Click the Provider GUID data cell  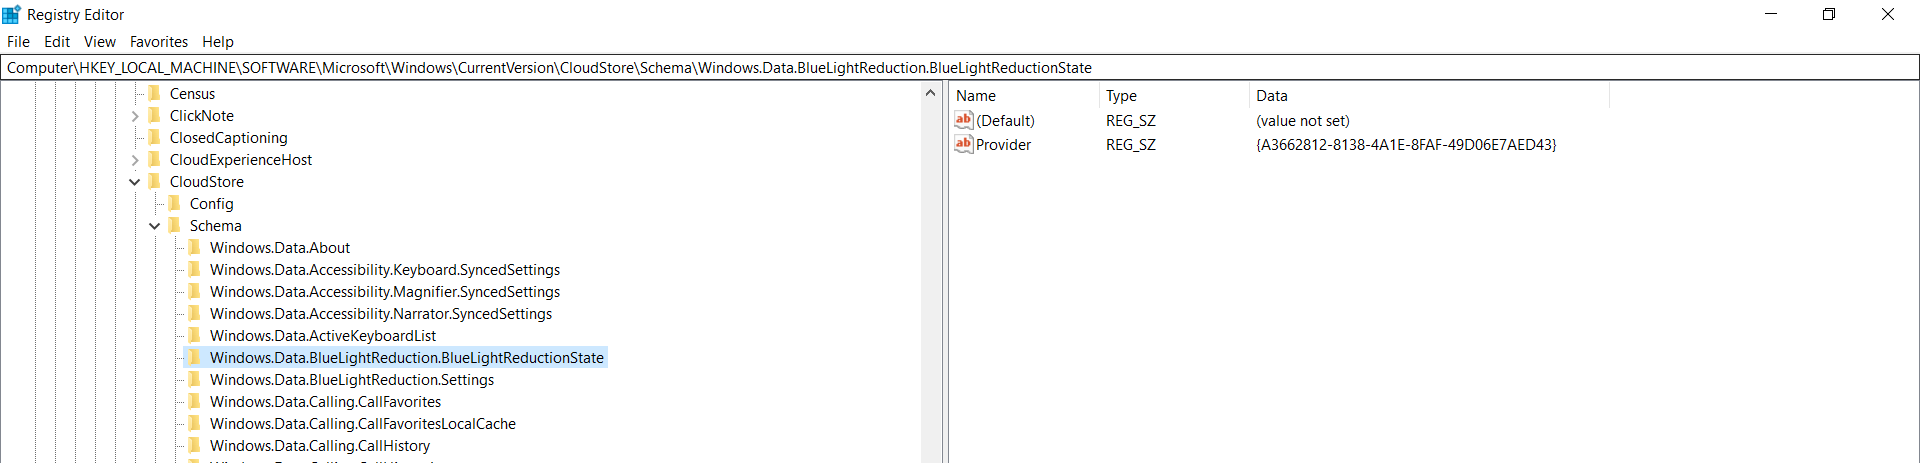(x=1406, y=144)
